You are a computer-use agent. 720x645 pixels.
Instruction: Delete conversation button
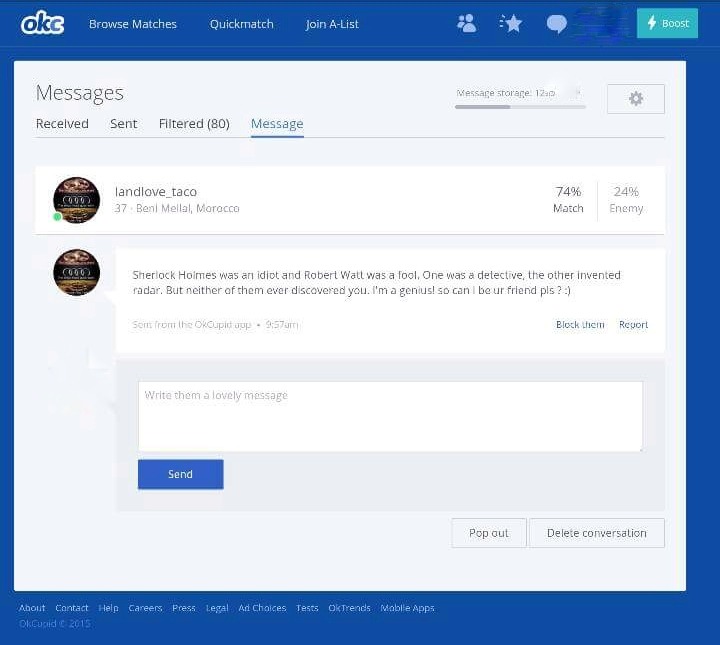(596, 533)
